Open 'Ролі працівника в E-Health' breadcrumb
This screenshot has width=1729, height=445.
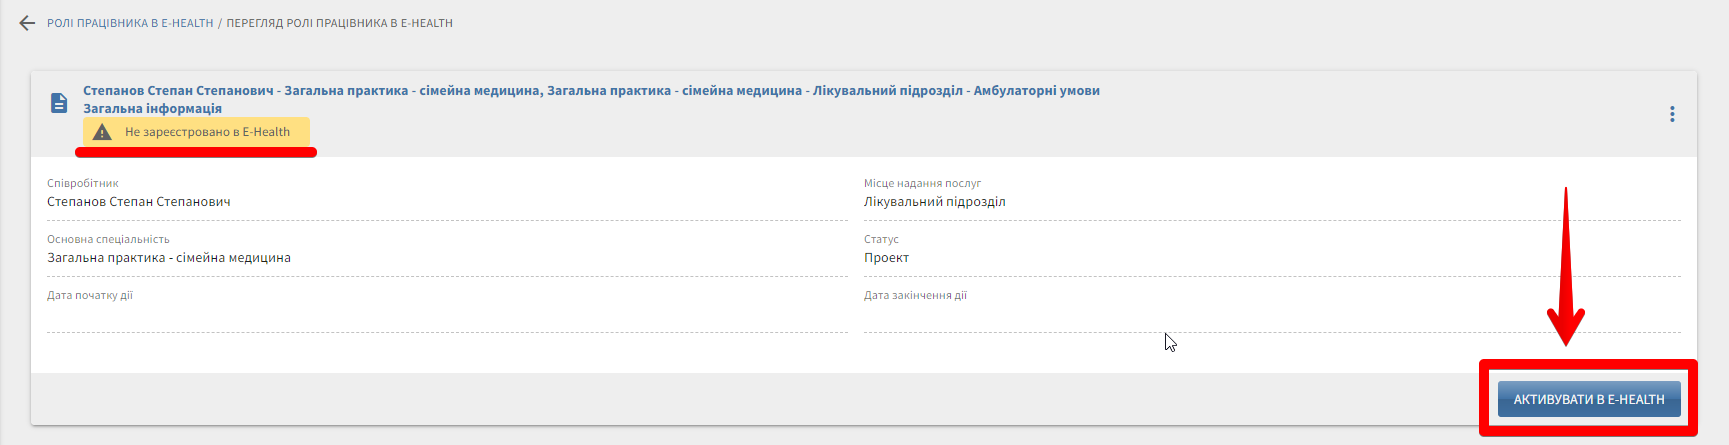[x=130, y=23]
